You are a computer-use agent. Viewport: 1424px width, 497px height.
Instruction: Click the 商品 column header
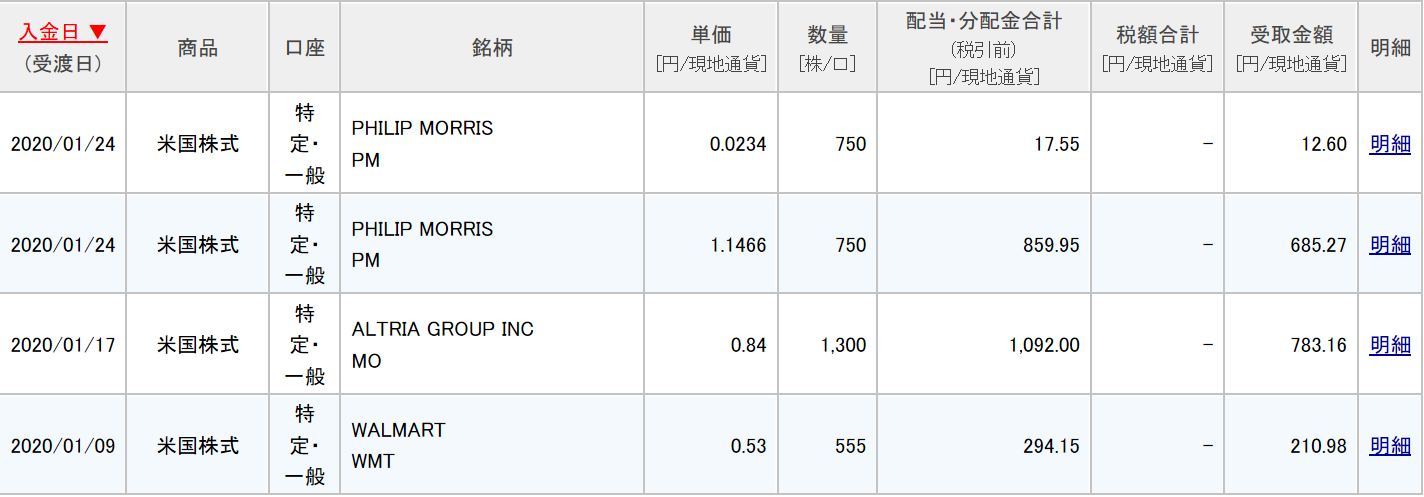click(x=197, y=47)
